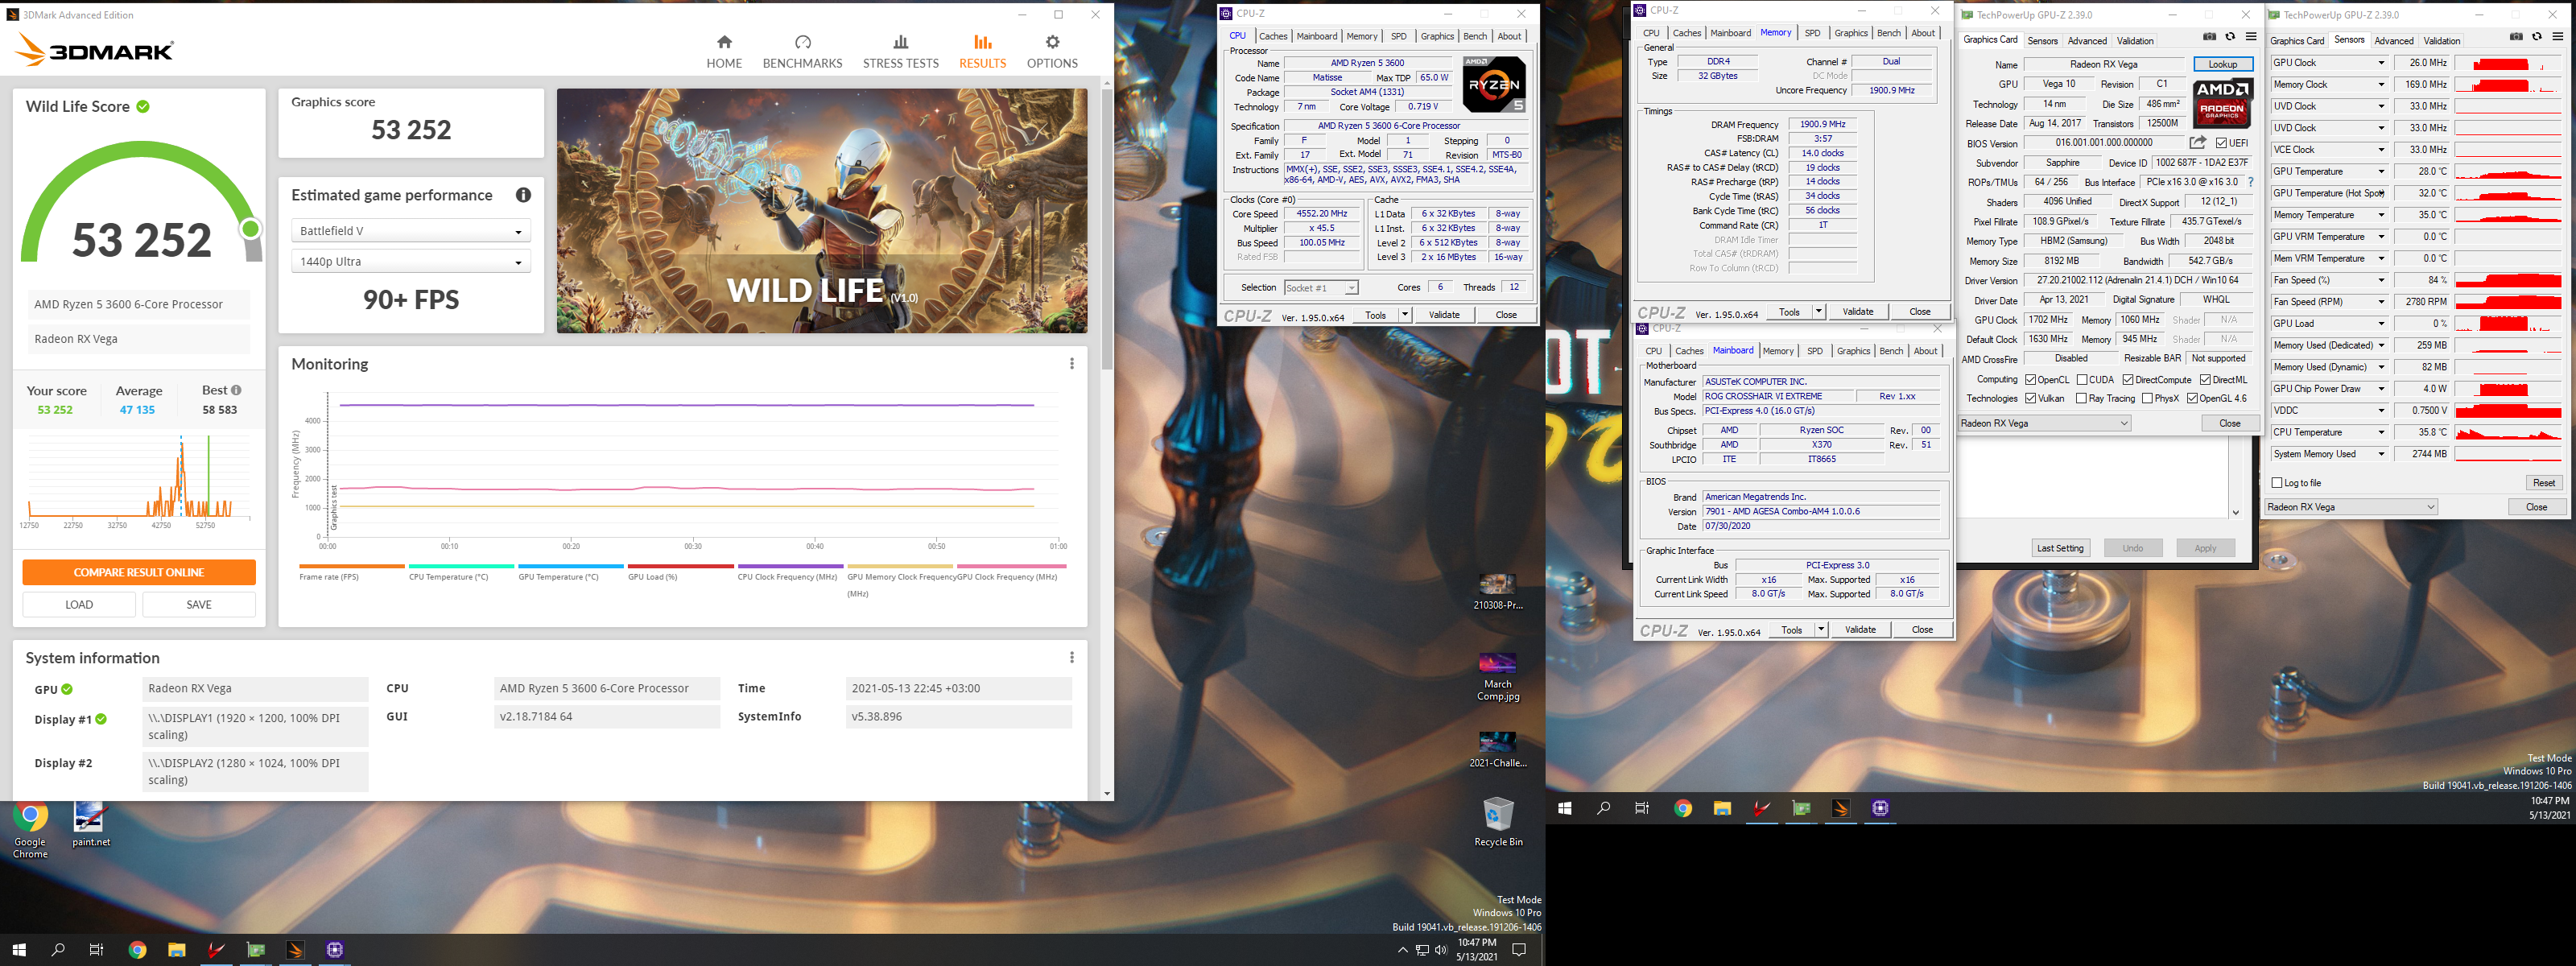Click the BIOS share/export icon in GPU-Z
Image resolution: width=2576 pixels, height=966 pixels.
click(2197, 143)
